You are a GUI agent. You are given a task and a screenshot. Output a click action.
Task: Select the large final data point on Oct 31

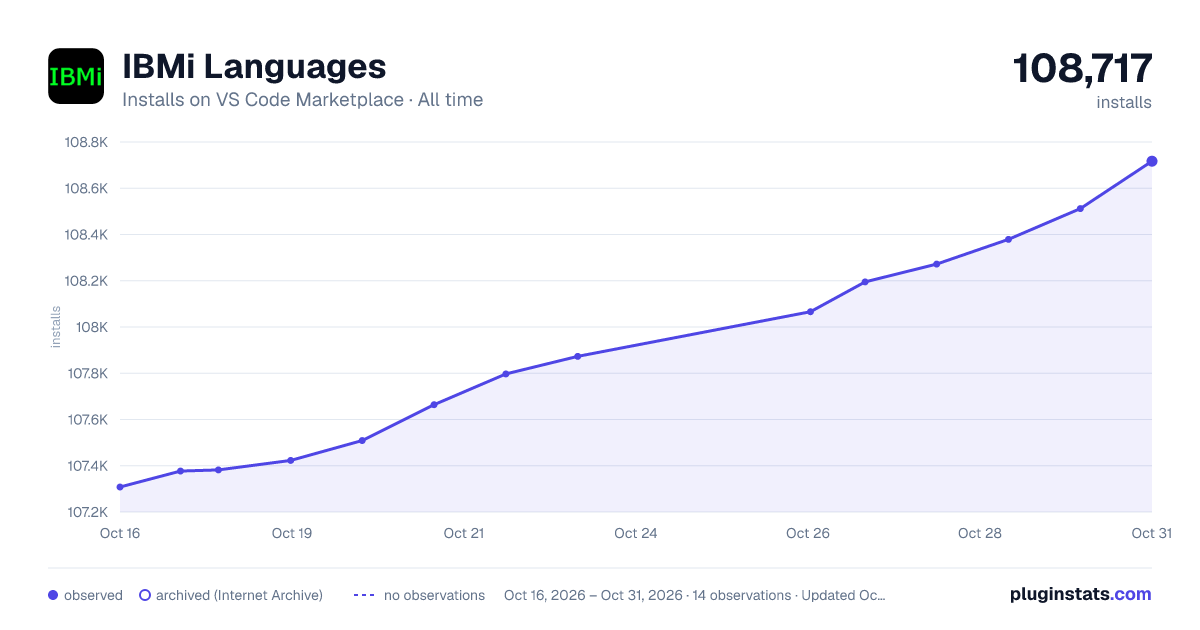coord(1152,161)
